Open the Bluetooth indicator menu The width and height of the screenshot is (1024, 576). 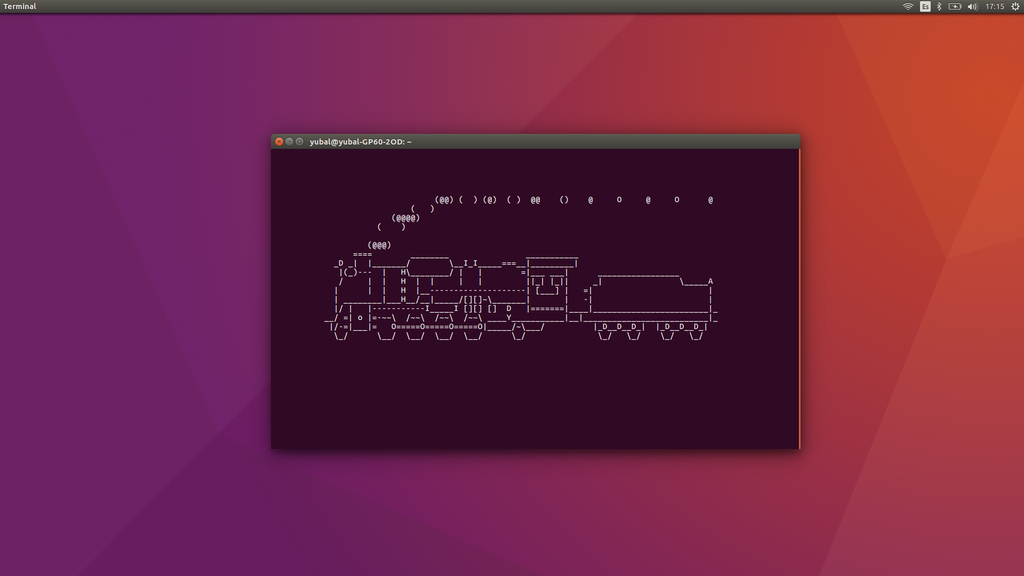click(939, 6)
